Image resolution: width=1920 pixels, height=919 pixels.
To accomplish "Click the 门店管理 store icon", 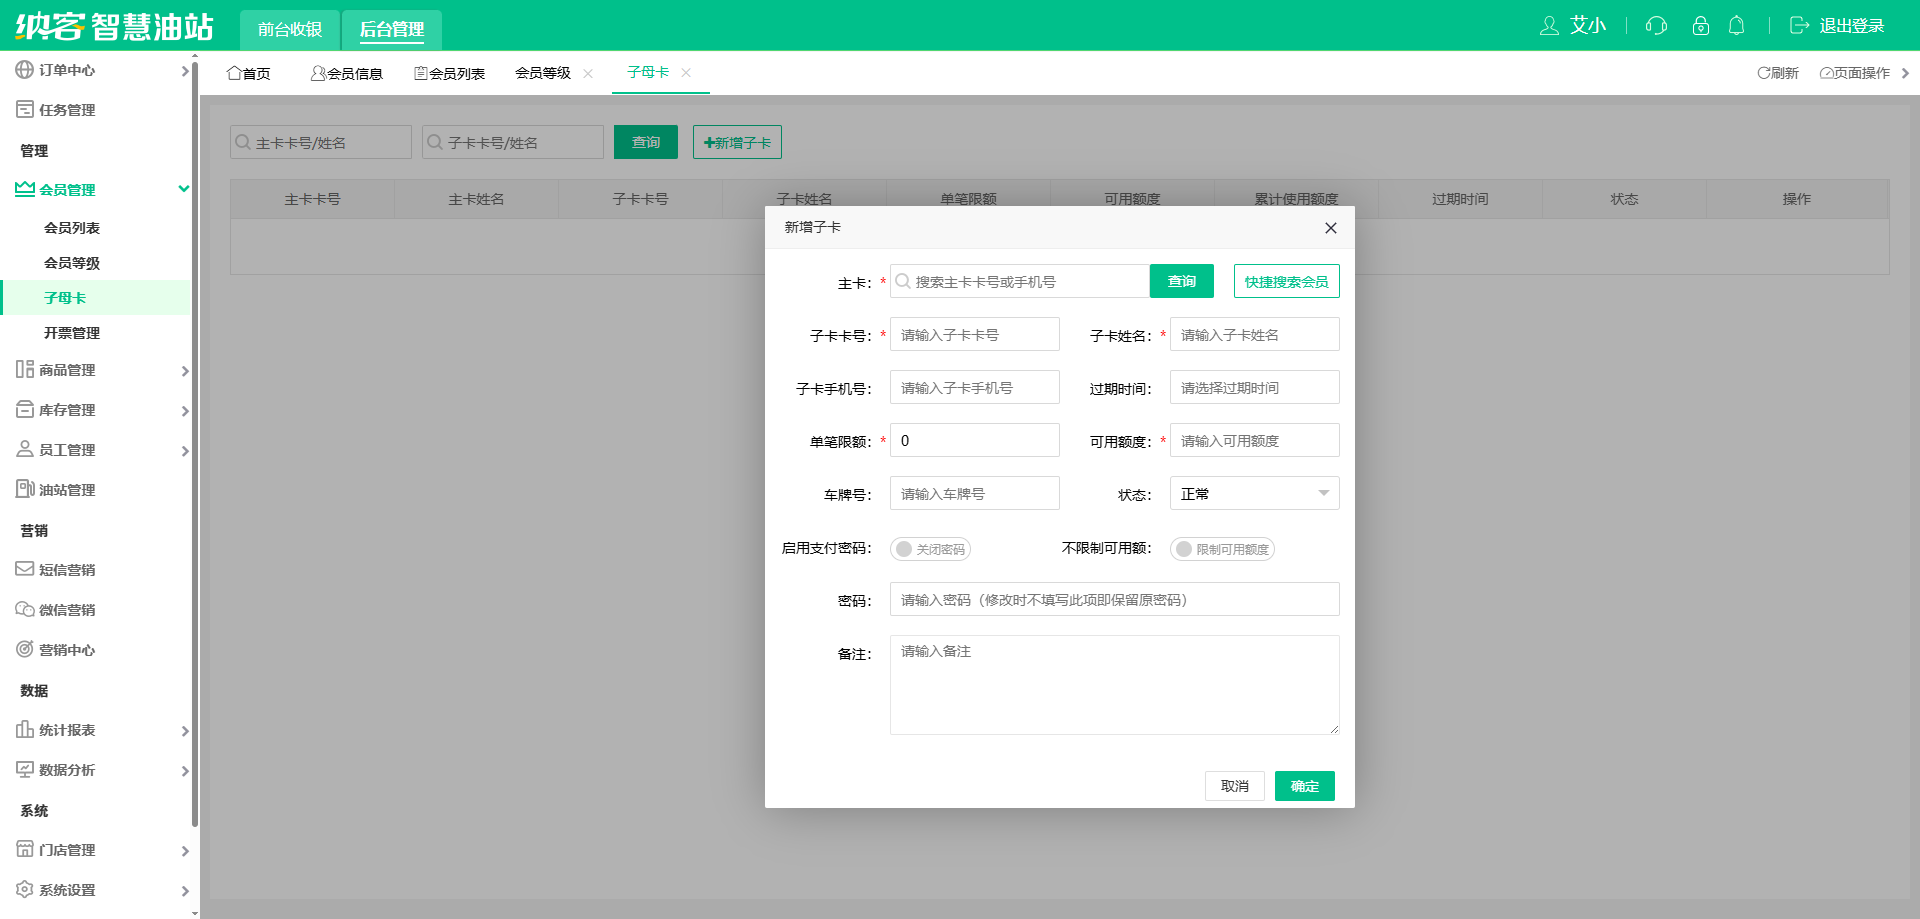I will (x=25, y=849).
